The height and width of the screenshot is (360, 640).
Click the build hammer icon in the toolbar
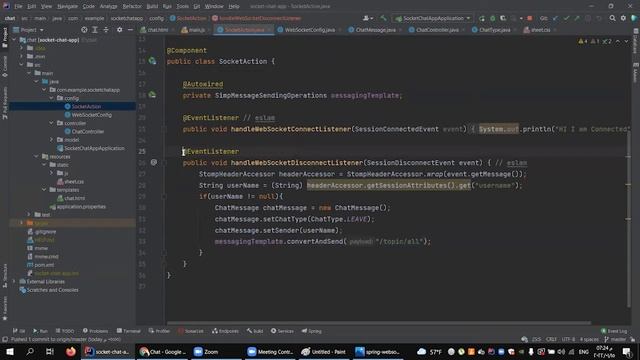(x=383, y=18)
